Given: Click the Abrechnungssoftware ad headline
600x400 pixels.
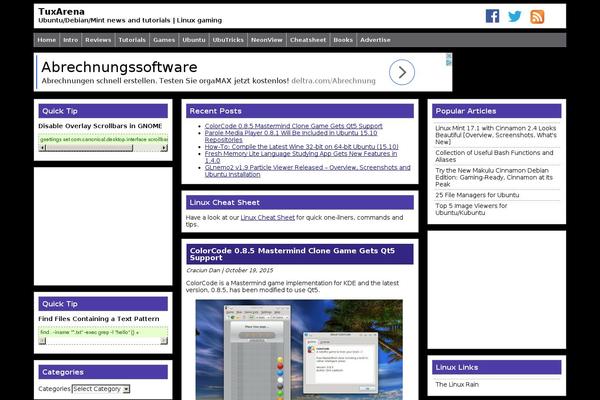Looking at the screenshot, I should tap(119, 67).
